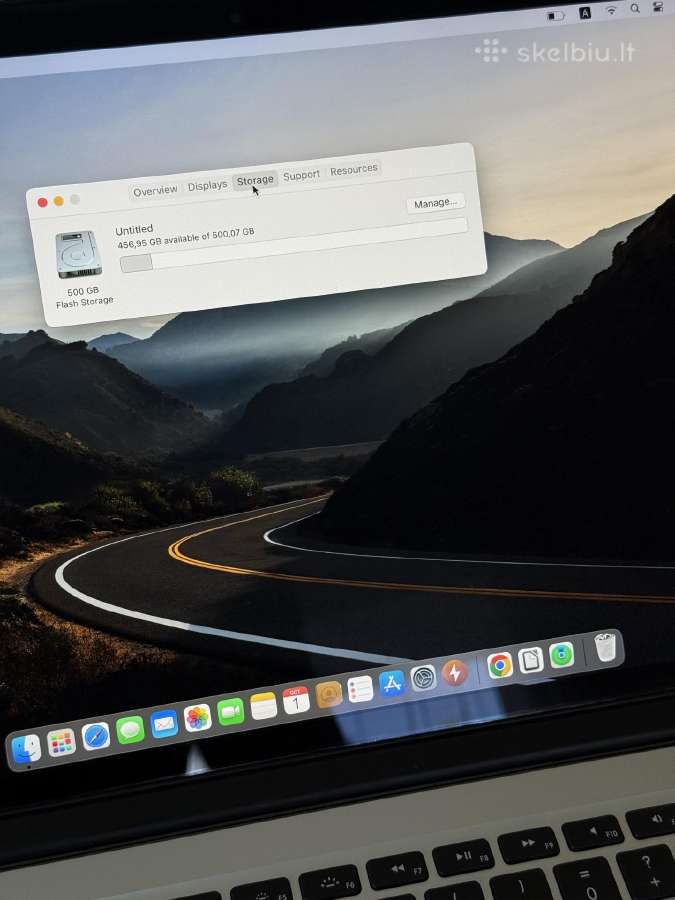Launch Google Chrome from the Dock
Image resolution: width=675 pixels, height=900 pixels.
point(500,665)
